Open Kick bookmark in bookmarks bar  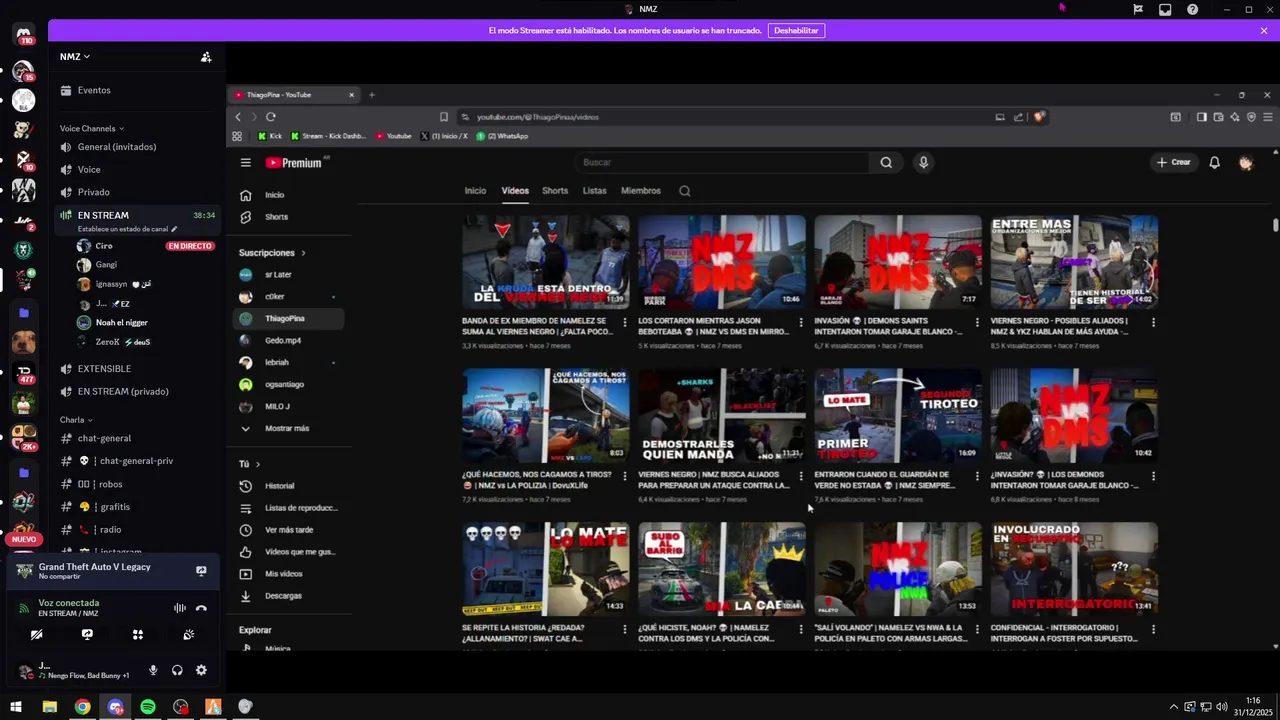coord(270,136)
